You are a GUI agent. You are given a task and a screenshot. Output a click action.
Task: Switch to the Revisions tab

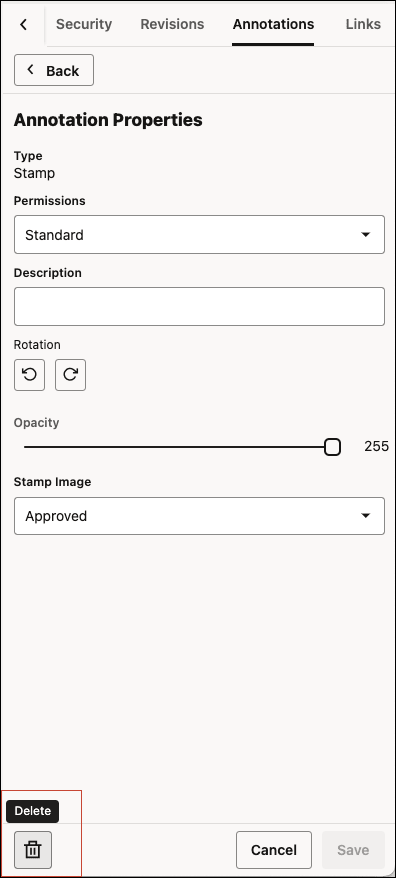click(172, 24)
